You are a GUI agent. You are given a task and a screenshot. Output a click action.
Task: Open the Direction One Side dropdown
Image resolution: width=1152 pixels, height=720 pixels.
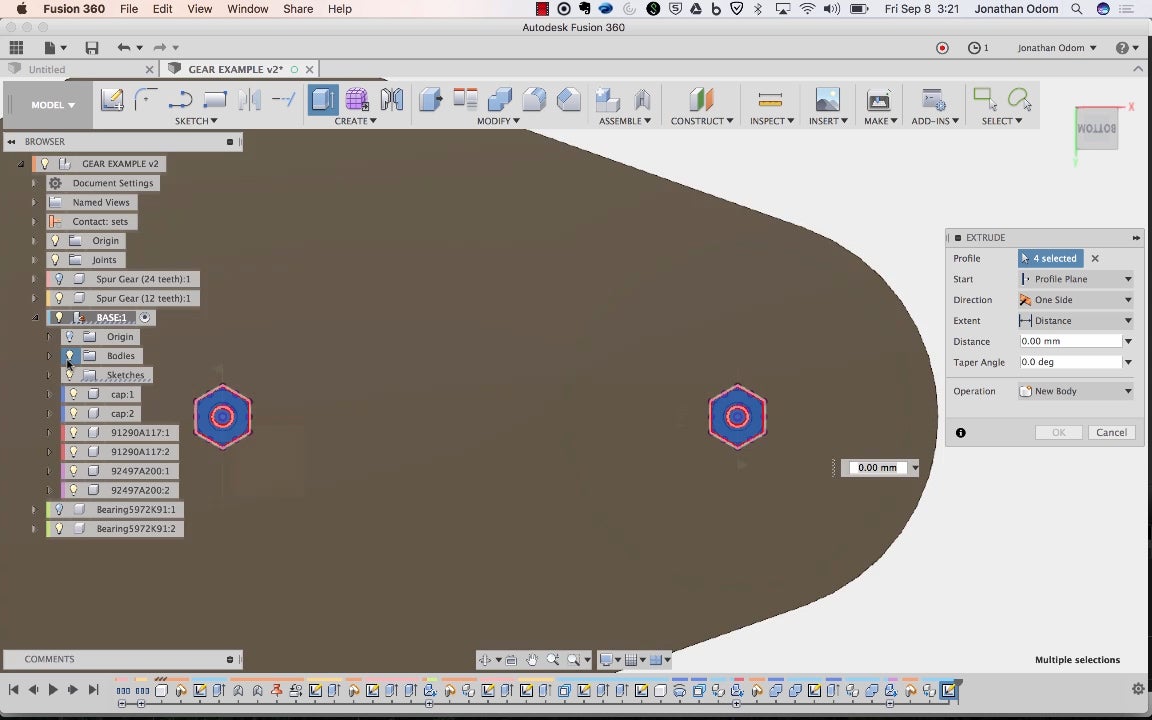point(1075,300)
